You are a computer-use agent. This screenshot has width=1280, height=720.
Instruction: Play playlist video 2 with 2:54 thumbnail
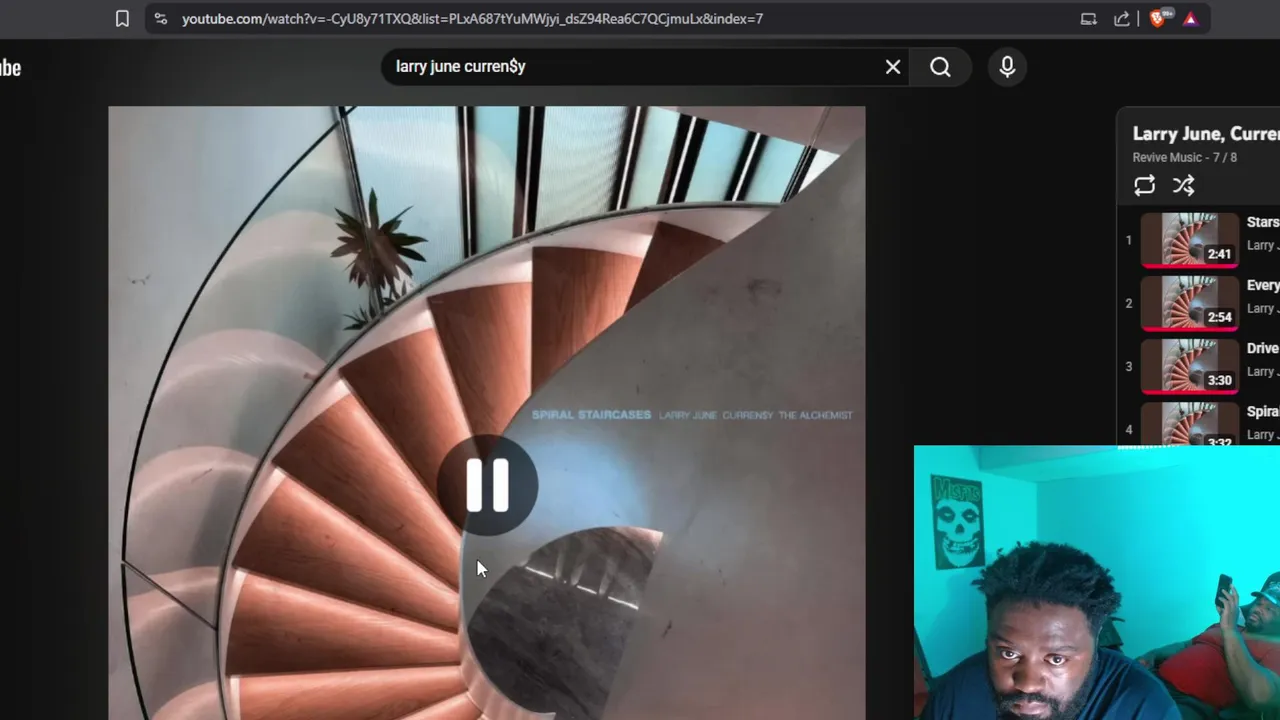click(x=1190, y=303)
